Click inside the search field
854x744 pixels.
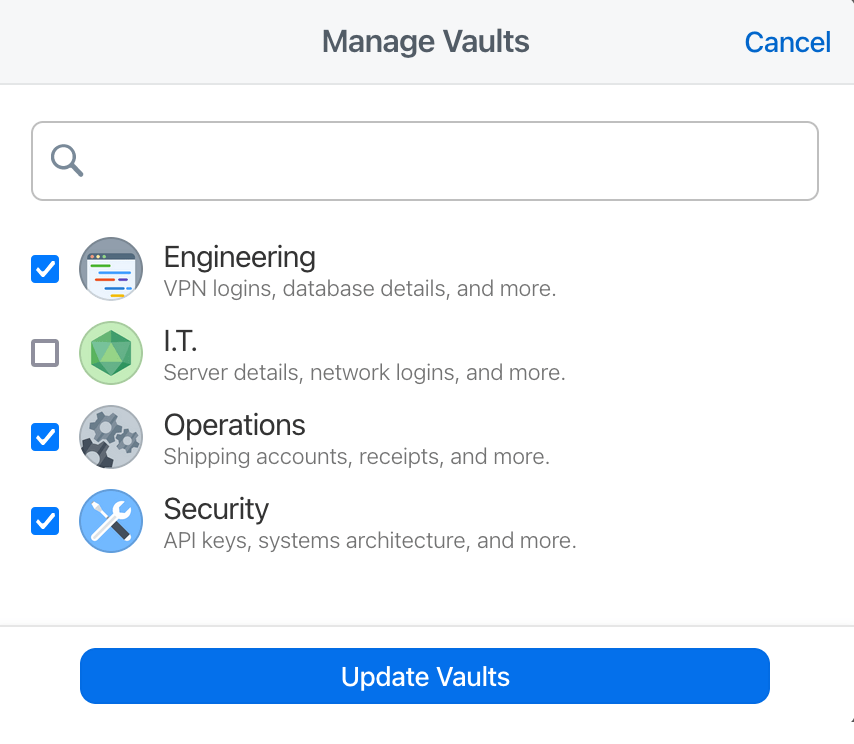[x=425, y=160]
